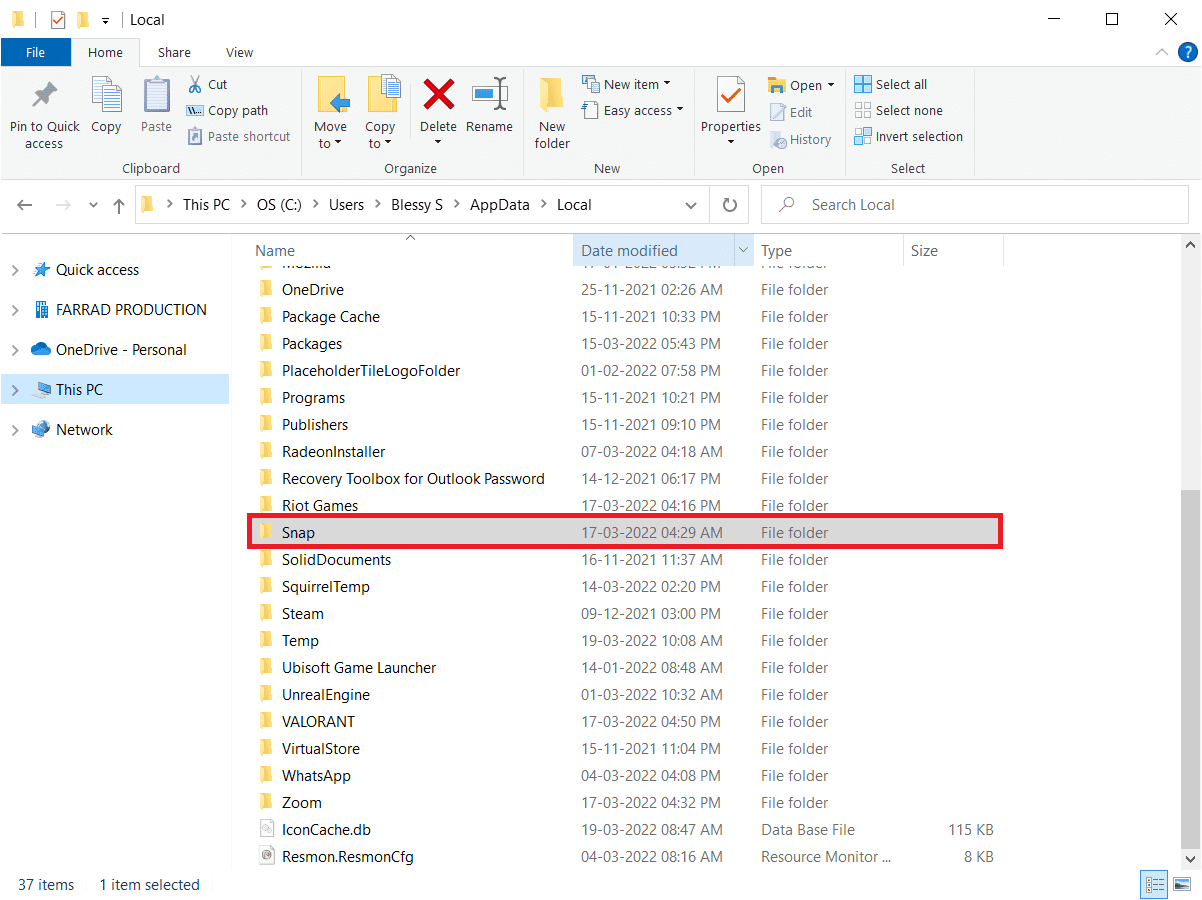Click the Rename icon in ribbon

489,96
